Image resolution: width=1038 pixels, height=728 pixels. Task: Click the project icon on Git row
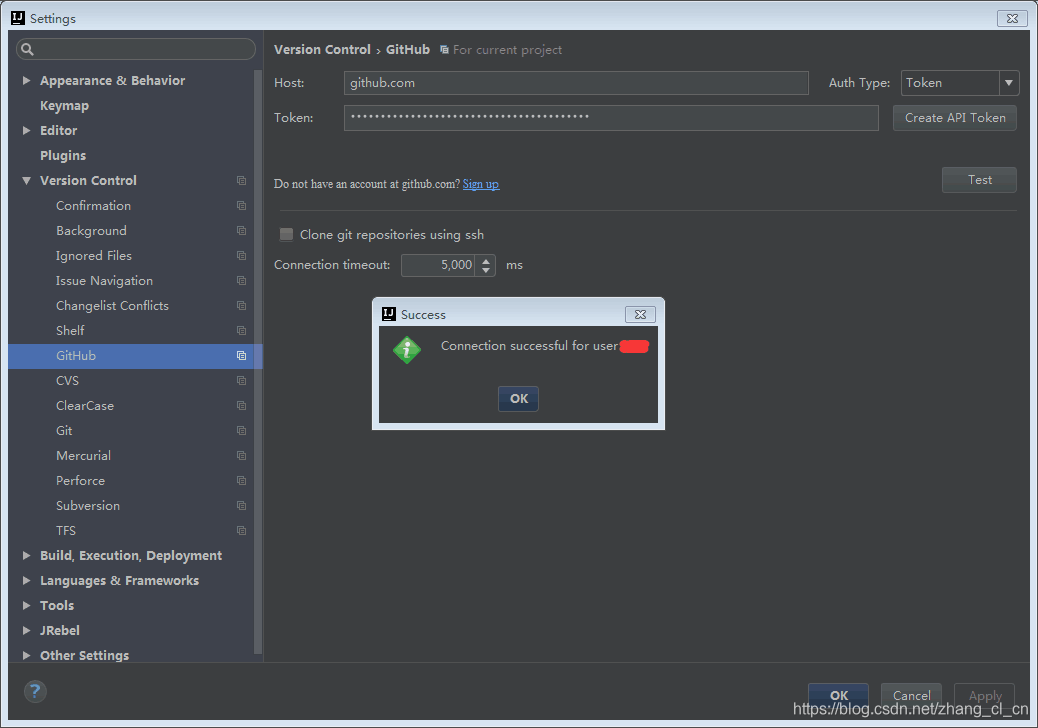[242, 431]
